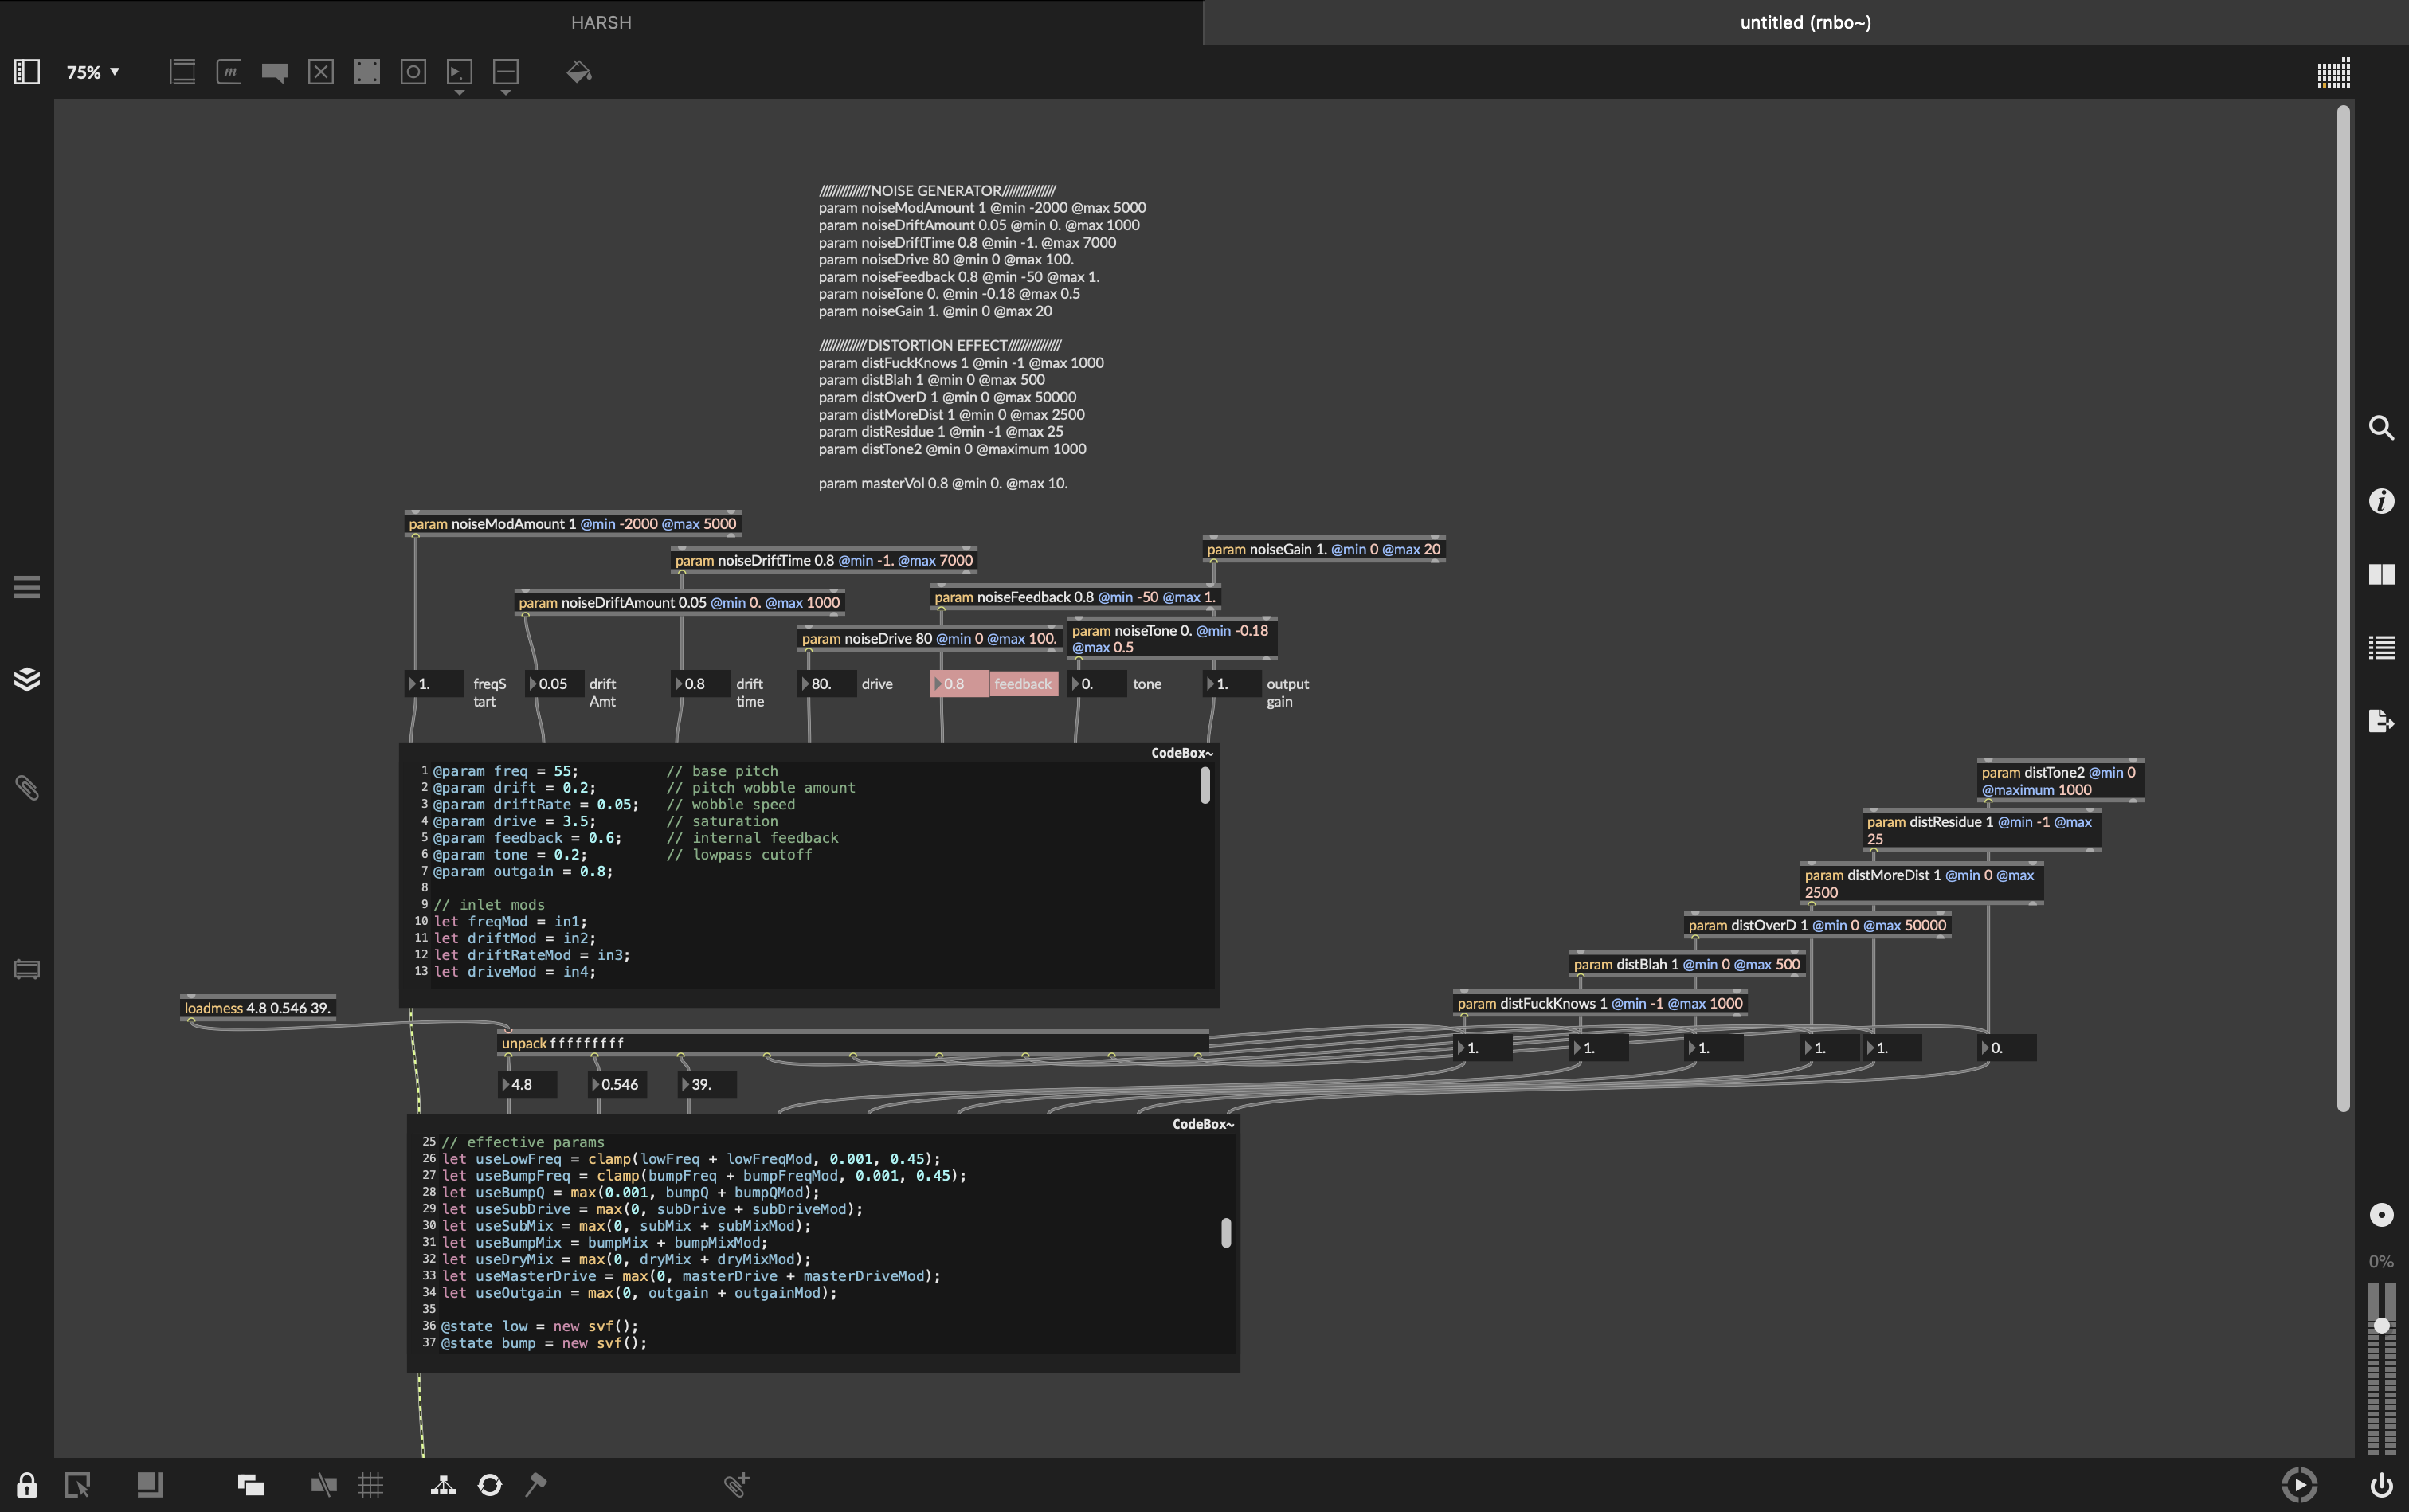
Task: Click the circular refresh icon in bottom toolbar
Action: (490, 1484)
